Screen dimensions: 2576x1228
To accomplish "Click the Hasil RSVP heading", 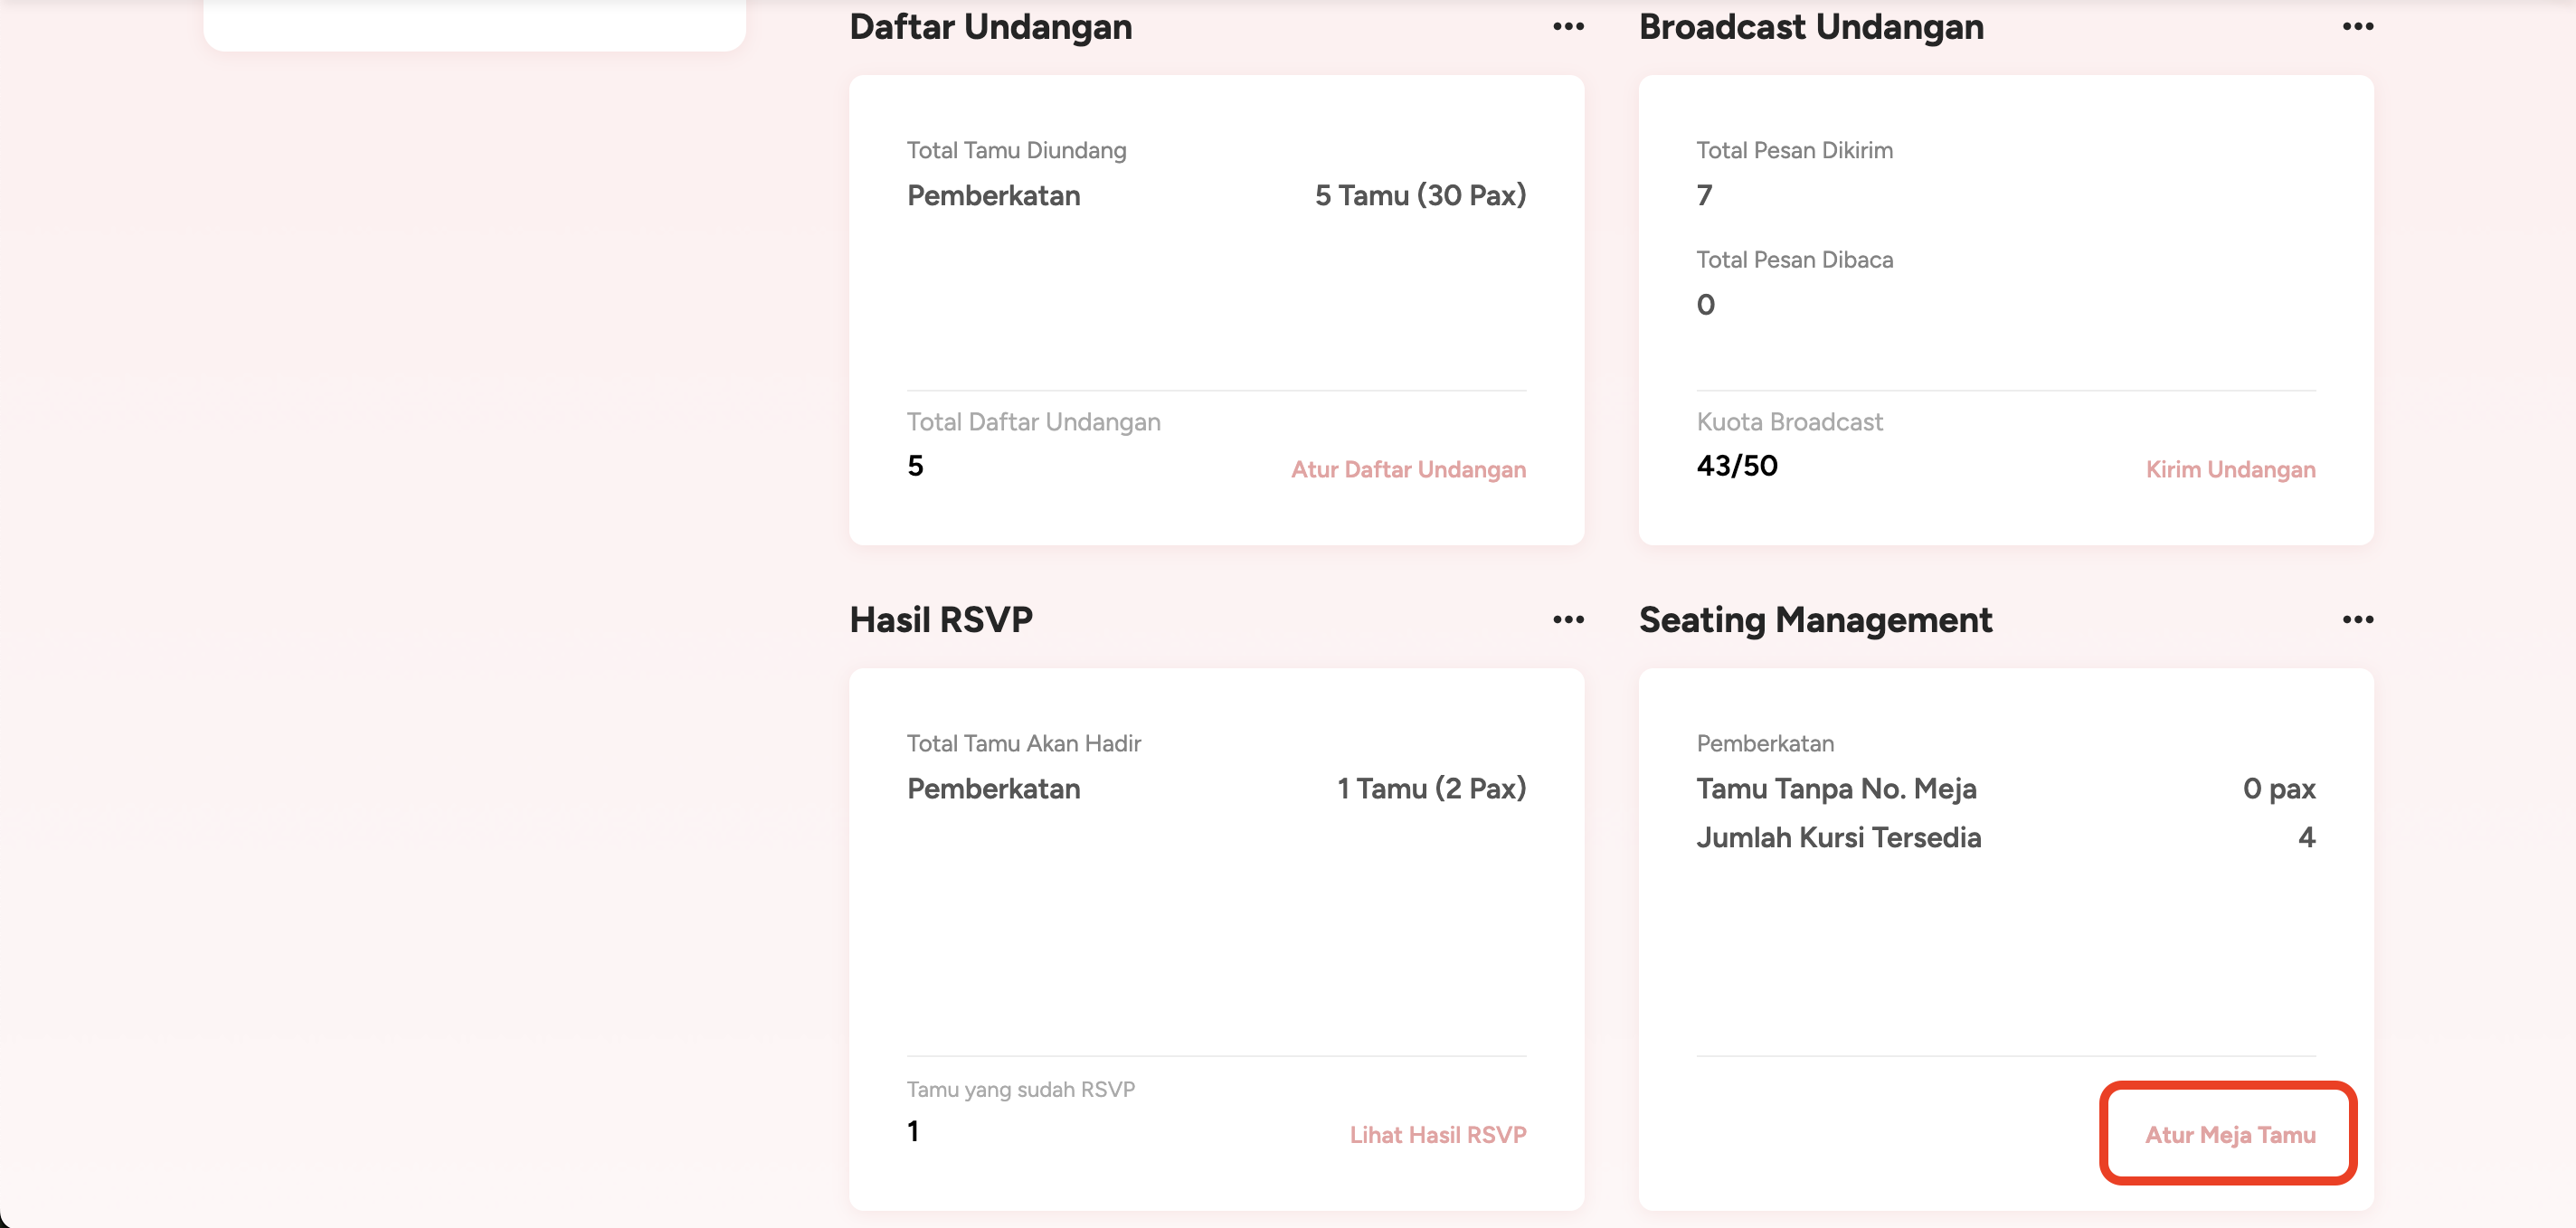I will (941, 620).
